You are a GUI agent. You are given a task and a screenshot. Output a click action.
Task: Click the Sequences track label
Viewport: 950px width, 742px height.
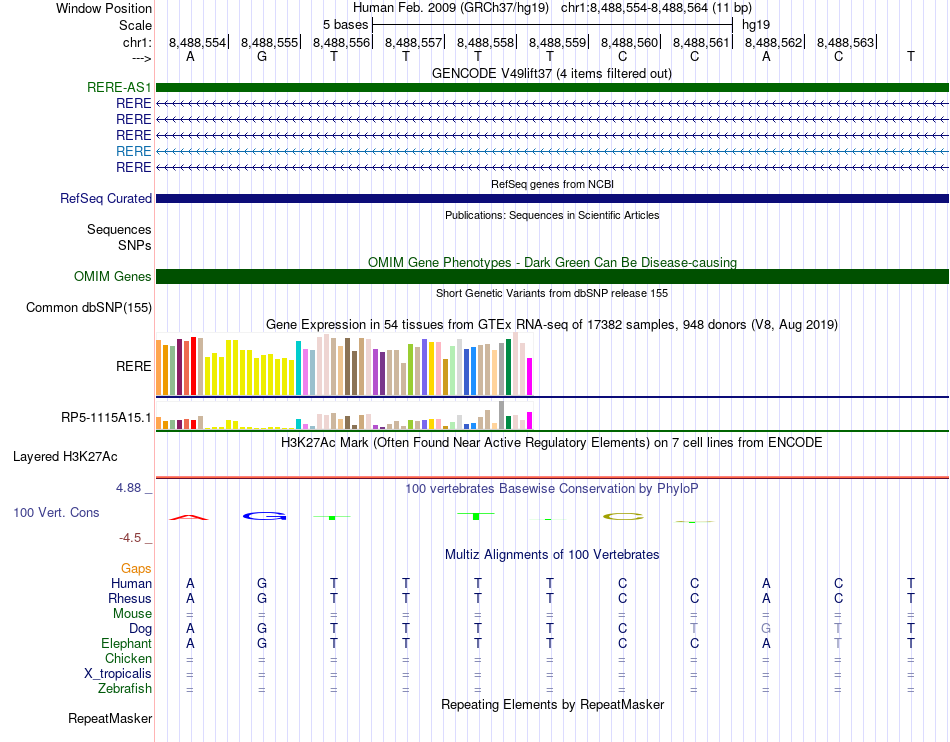click(x=119, y=230)
